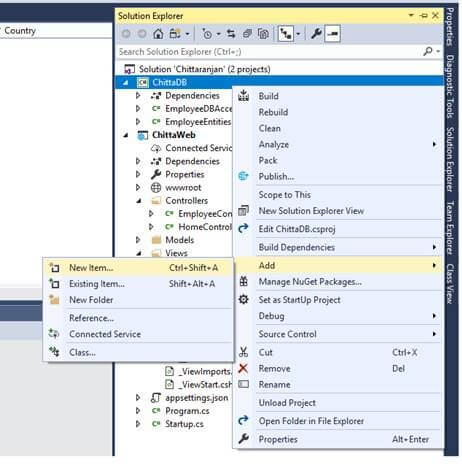Viewport: 462px width, 473px height.
Task: Click the Back navigation arrow in Solution Explorer
Action: (126, 34)
